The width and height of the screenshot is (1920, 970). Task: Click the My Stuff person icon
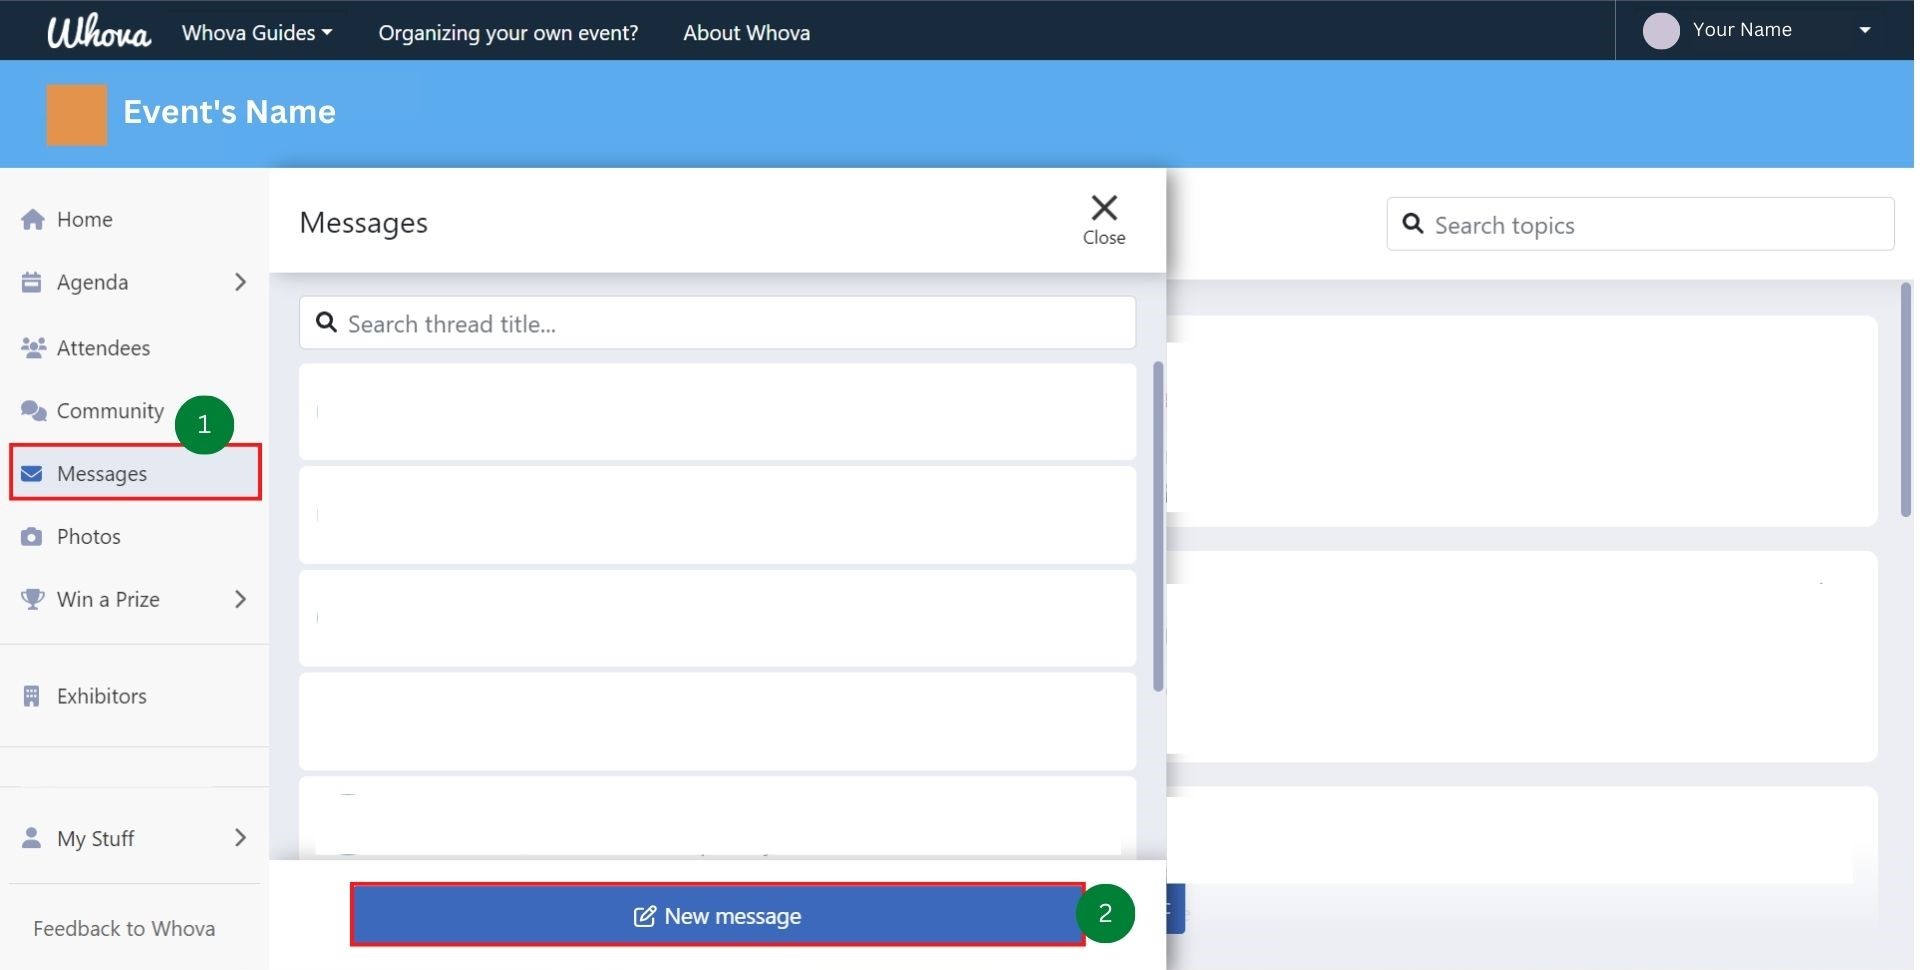[x=31, y=838]
